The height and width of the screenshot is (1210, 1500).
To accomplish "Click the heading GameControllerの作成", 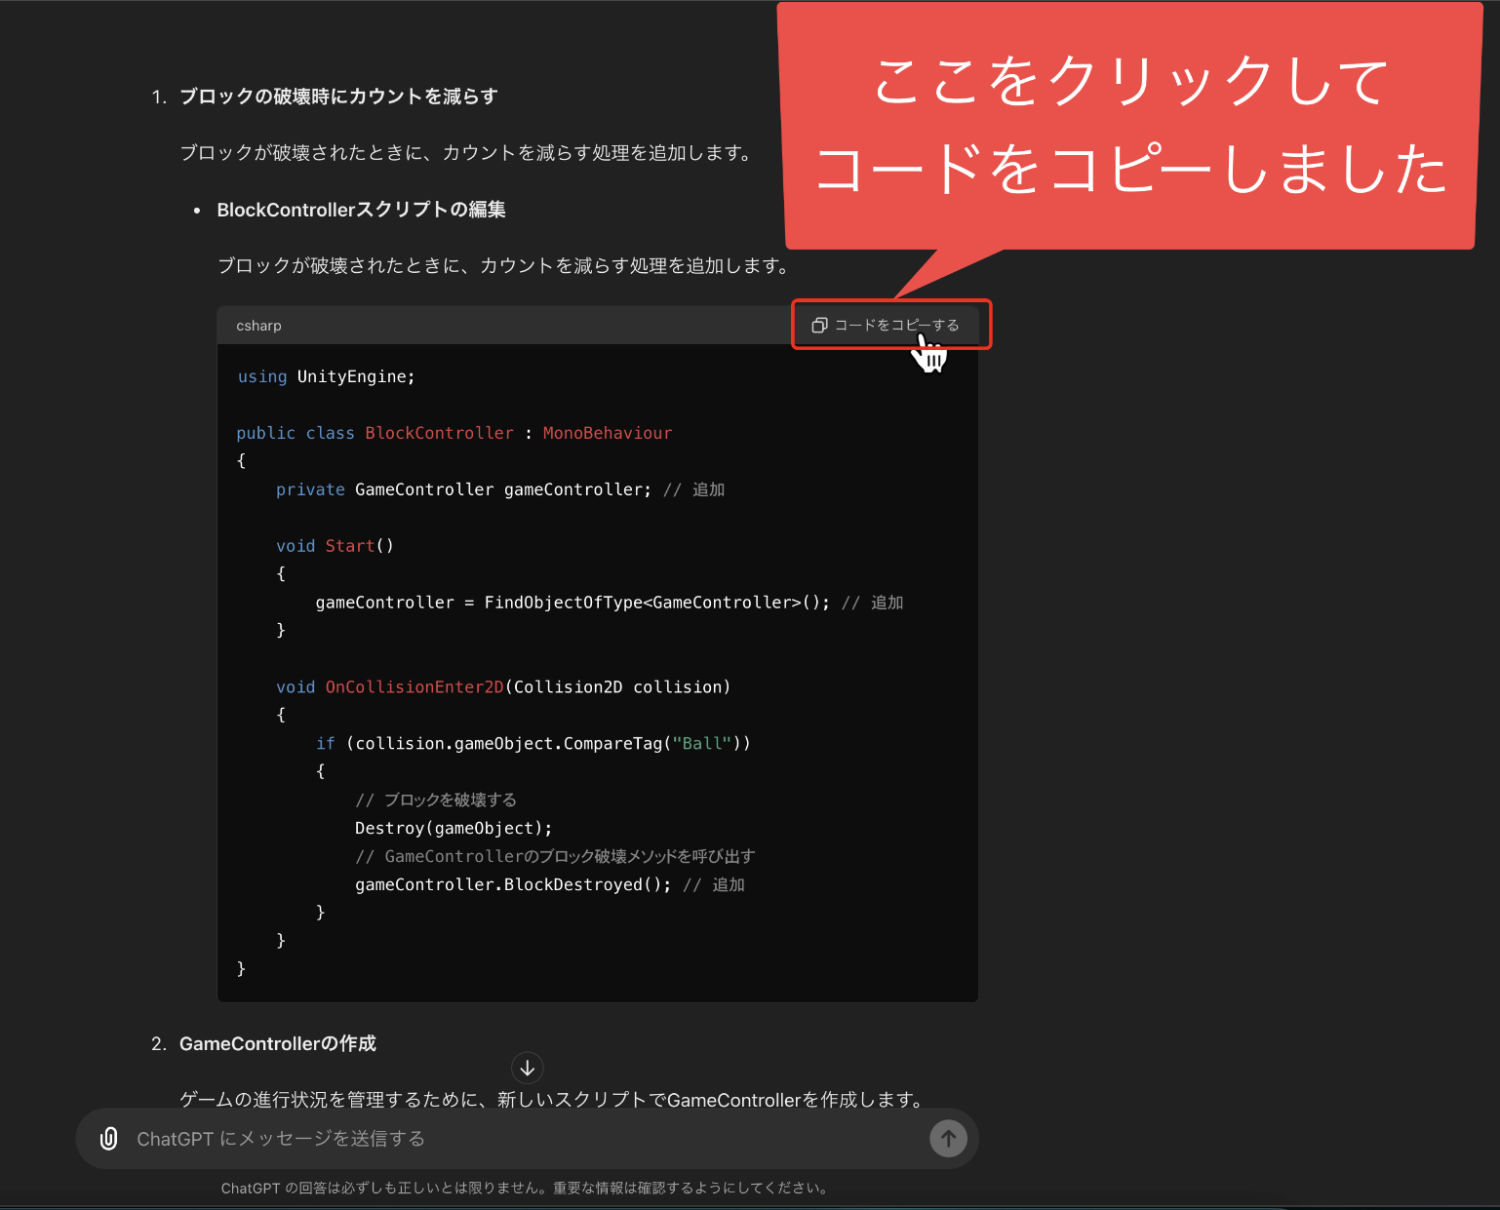I will pyautogui.click(x=277, y=1044).
